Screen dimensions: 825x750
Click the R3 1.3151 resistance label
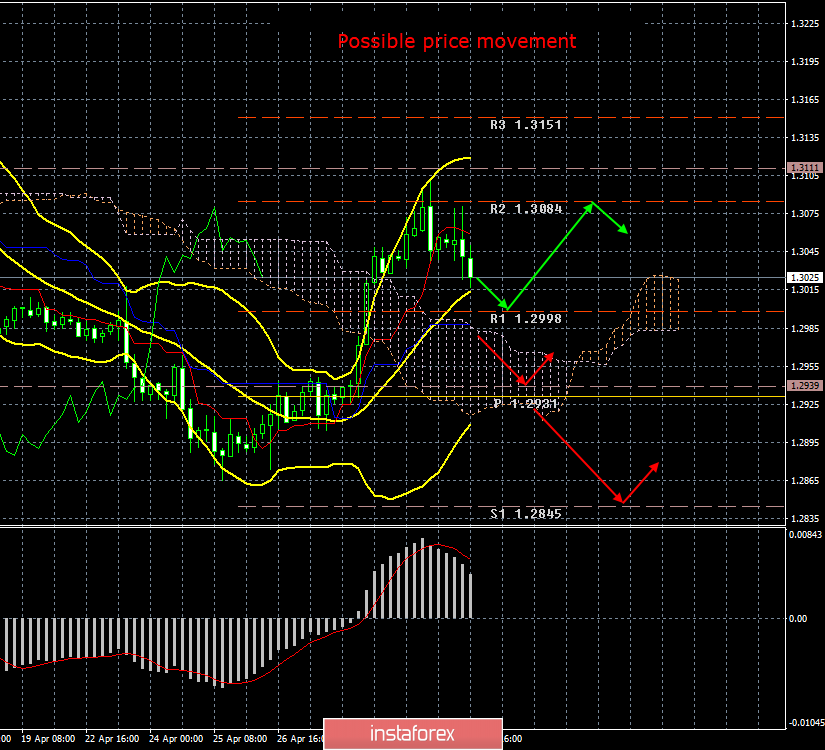526,125
